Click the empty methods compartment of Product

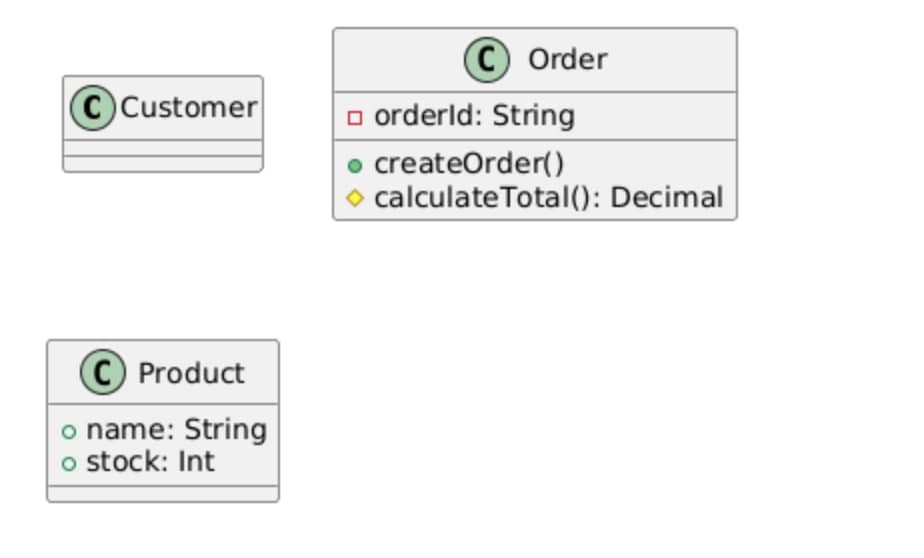163,494
